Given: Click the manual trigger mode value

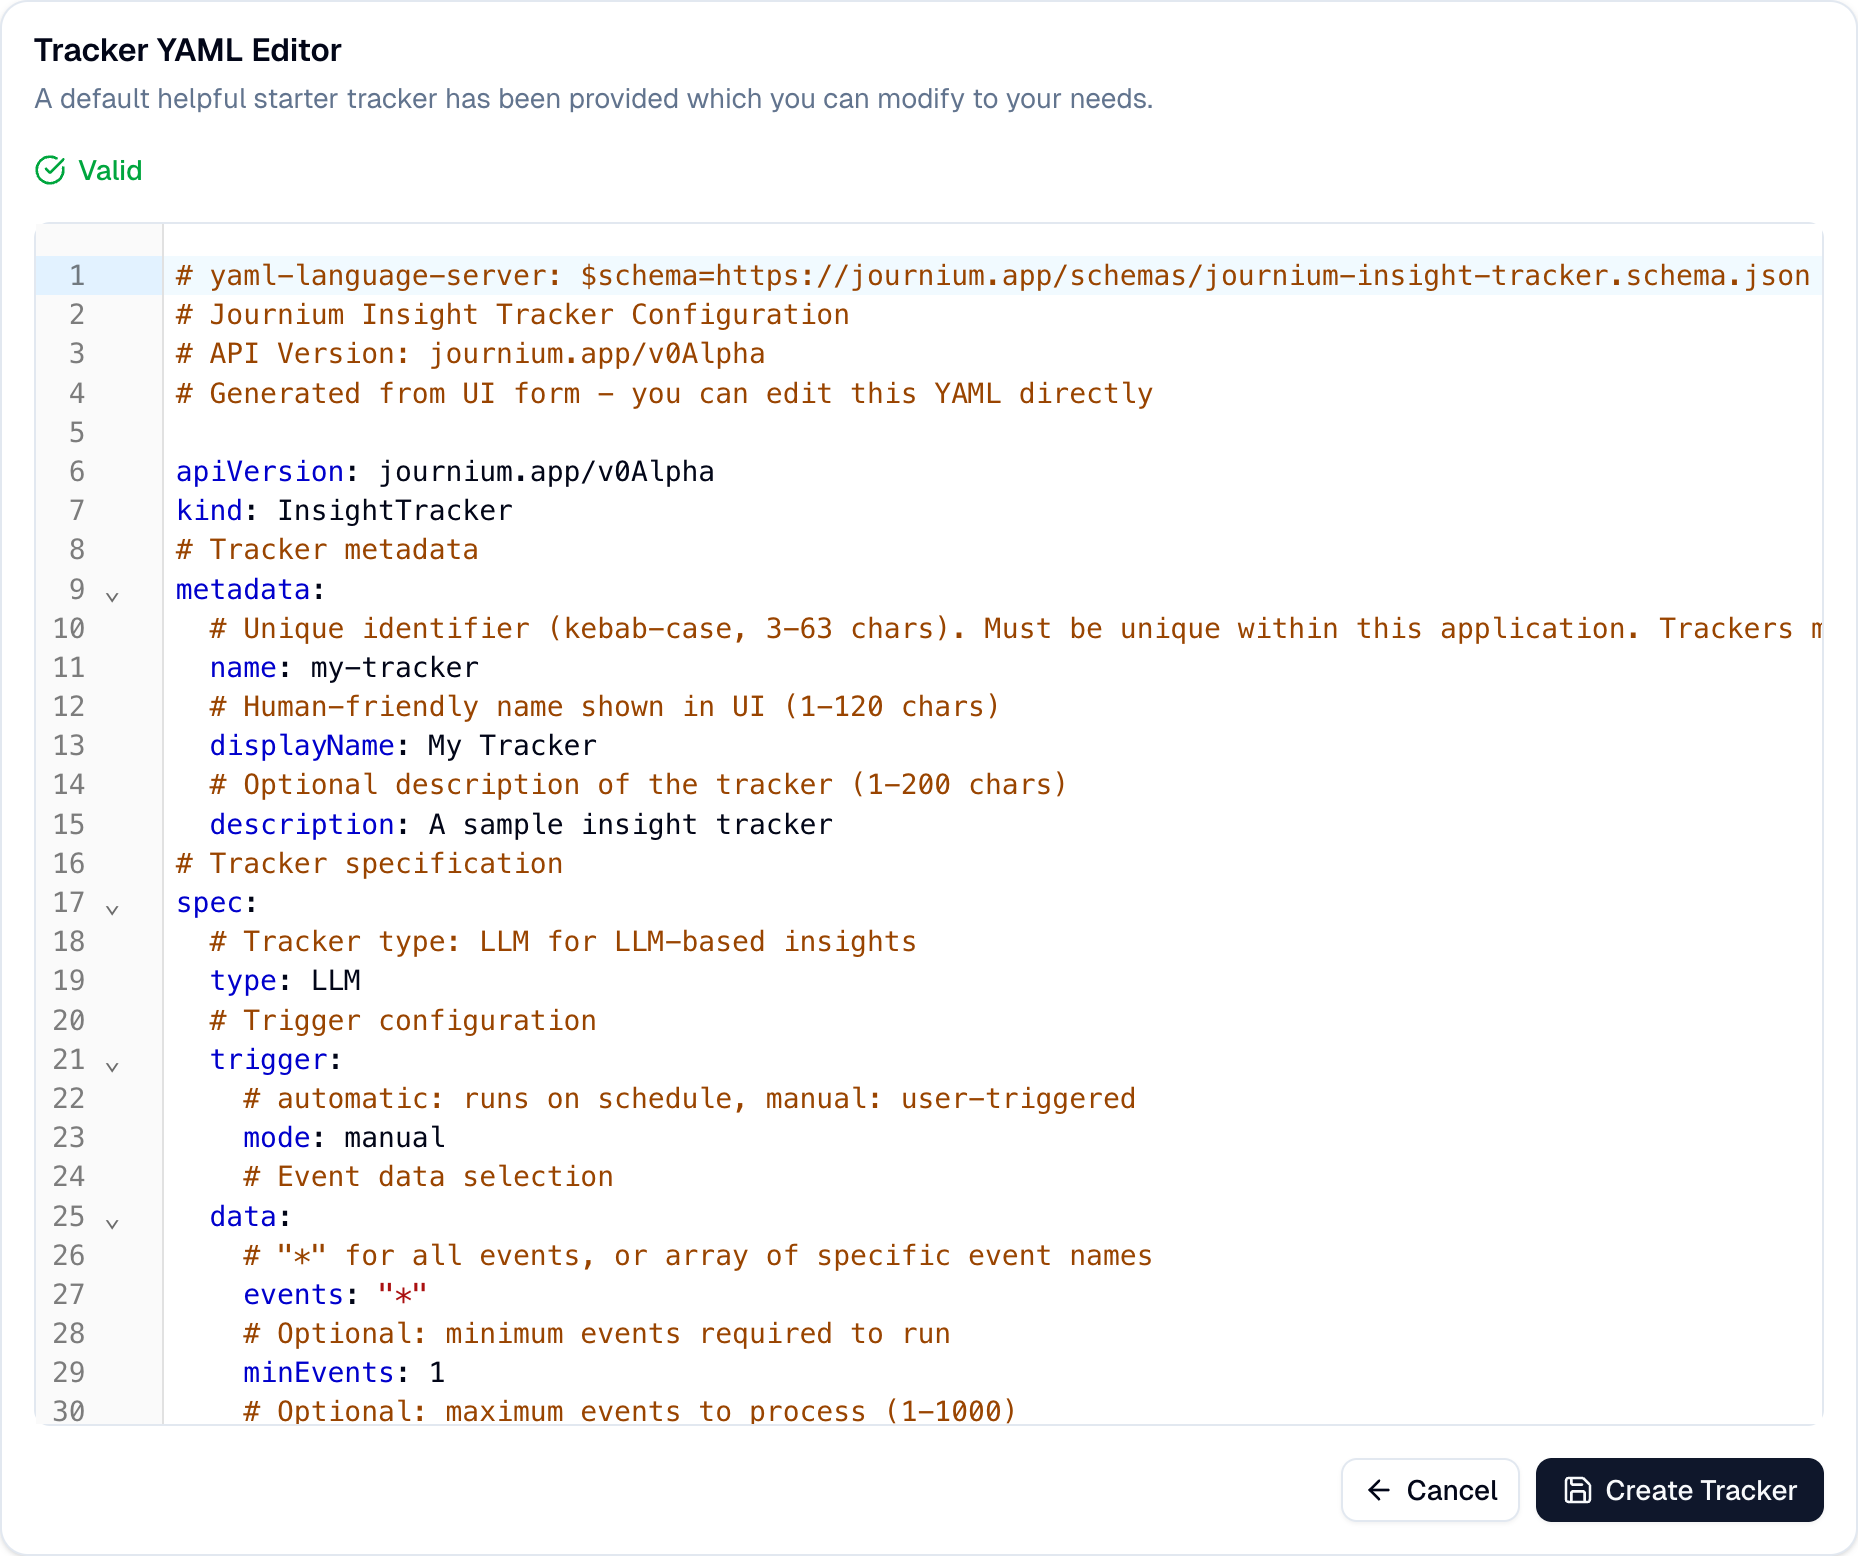Looking at the screenshot, I should (393, 1137).
